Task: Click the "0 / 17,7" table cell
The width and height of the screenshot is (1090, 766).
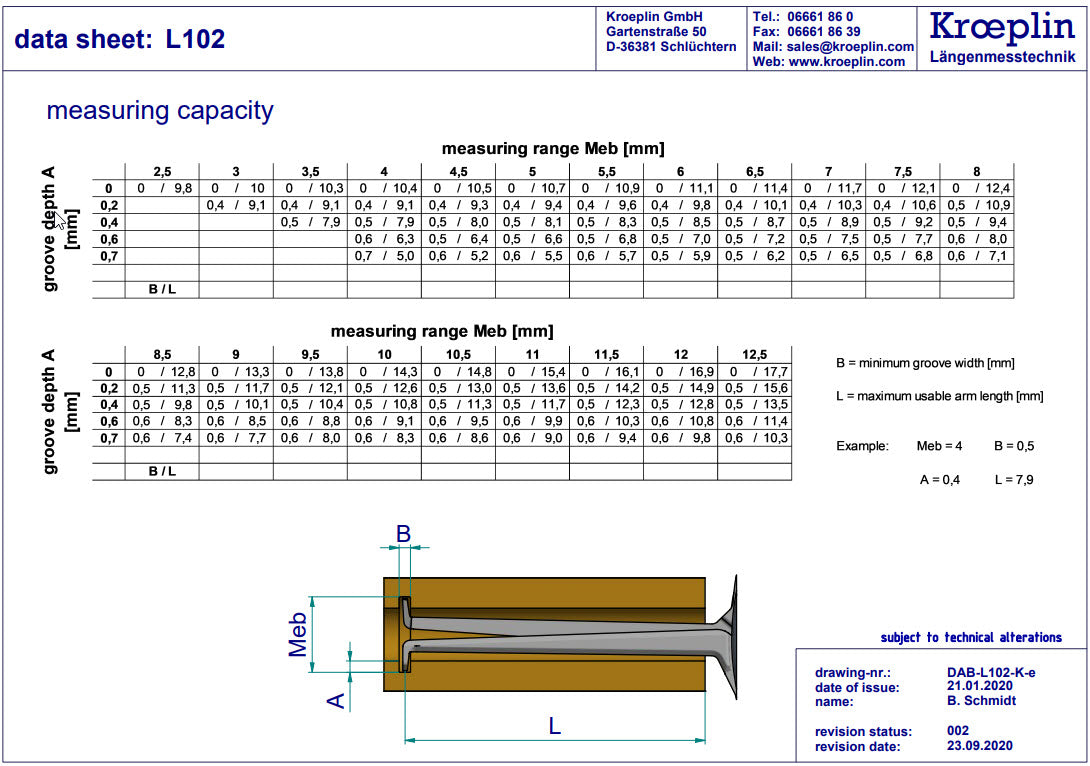Action: pyautogui.click(x=754, y=372)
